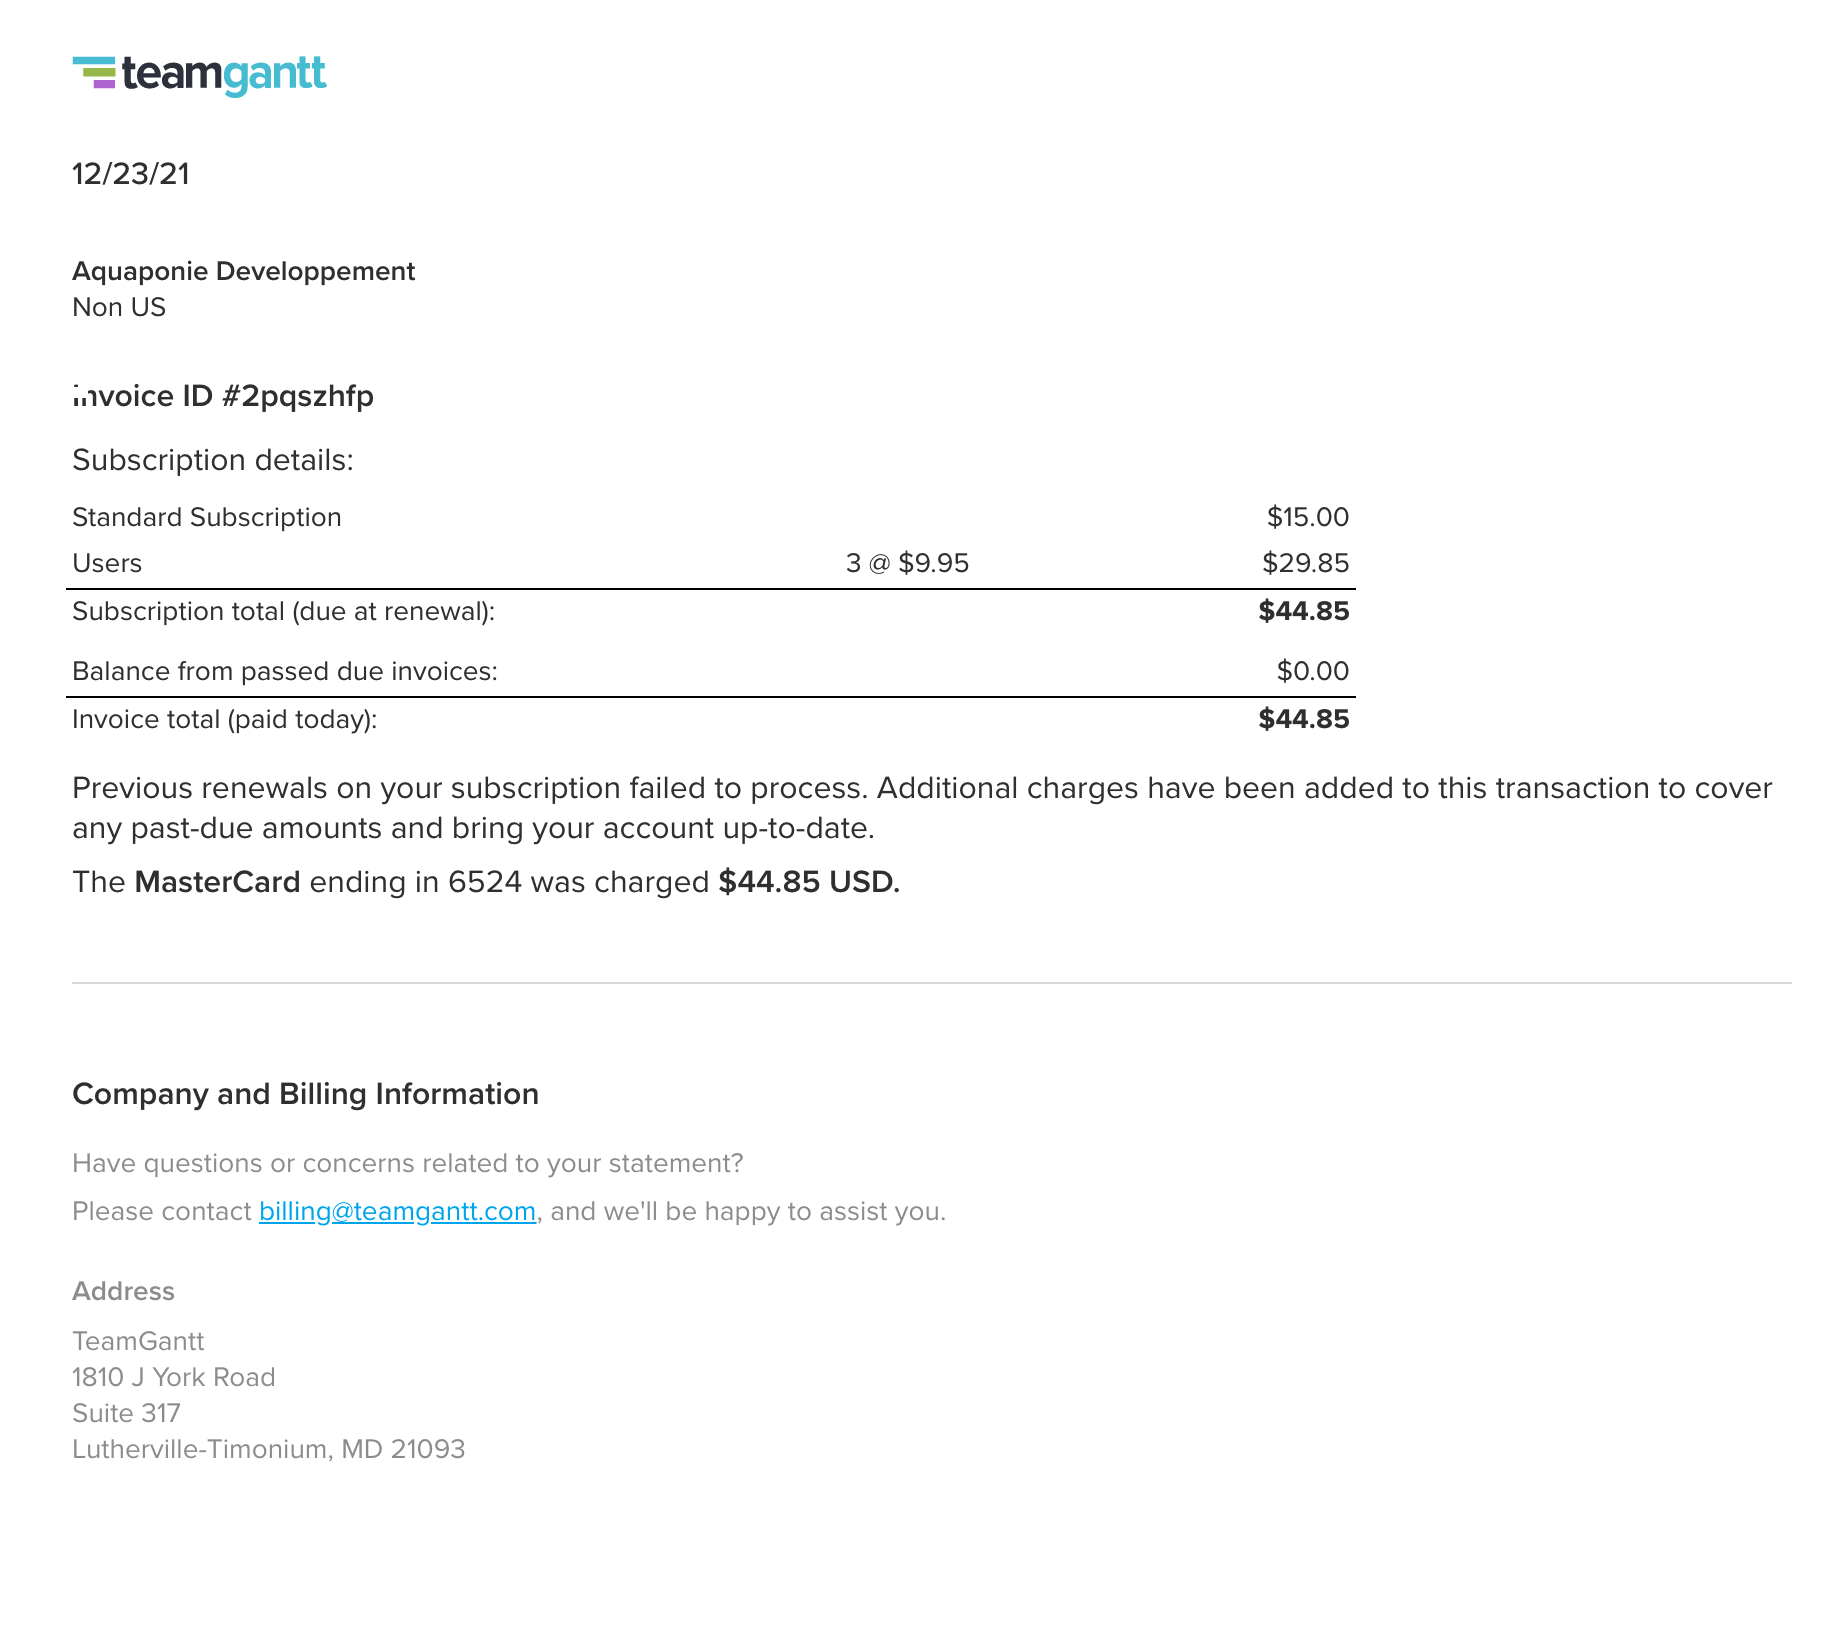The image size is (1834, 1626).
Task: Click the Standard Subscription line item
Action: [207, 517]
